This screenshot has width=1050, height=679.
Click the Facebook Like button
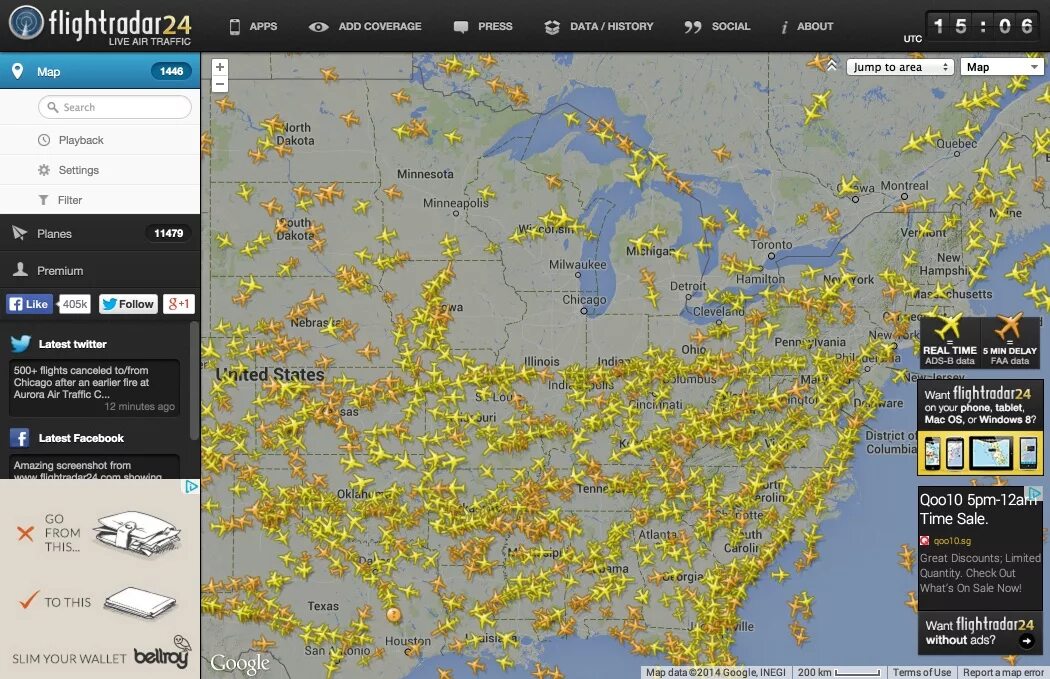click(x=29, y=304)
